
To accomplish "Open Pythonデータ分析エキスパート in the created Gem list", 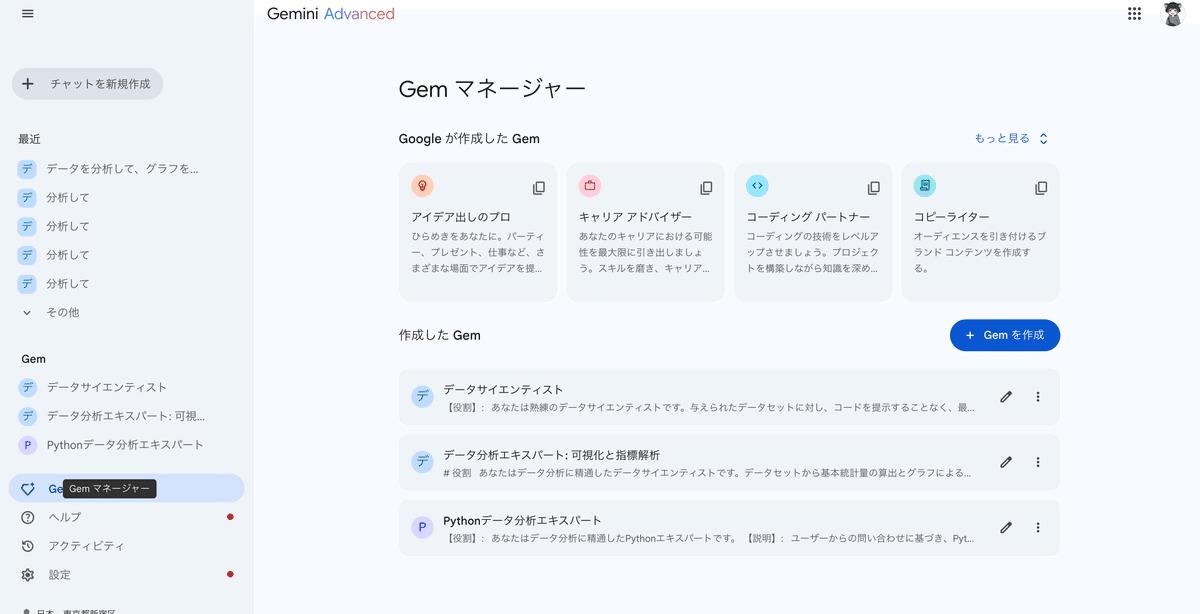I will point(729,527).
